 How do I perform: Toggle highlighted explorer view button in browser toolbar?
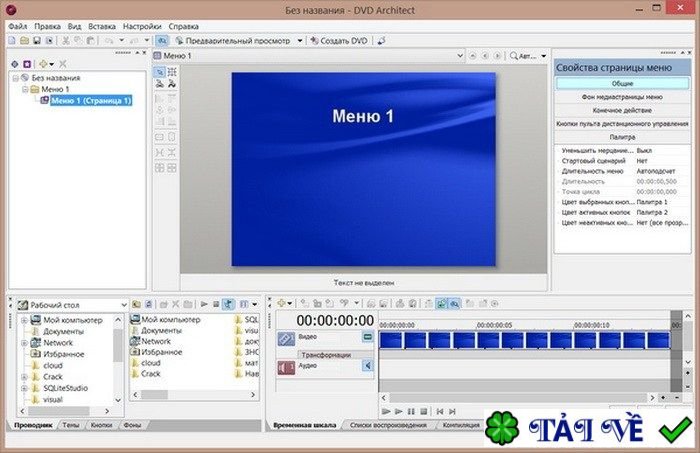(229, 304)
